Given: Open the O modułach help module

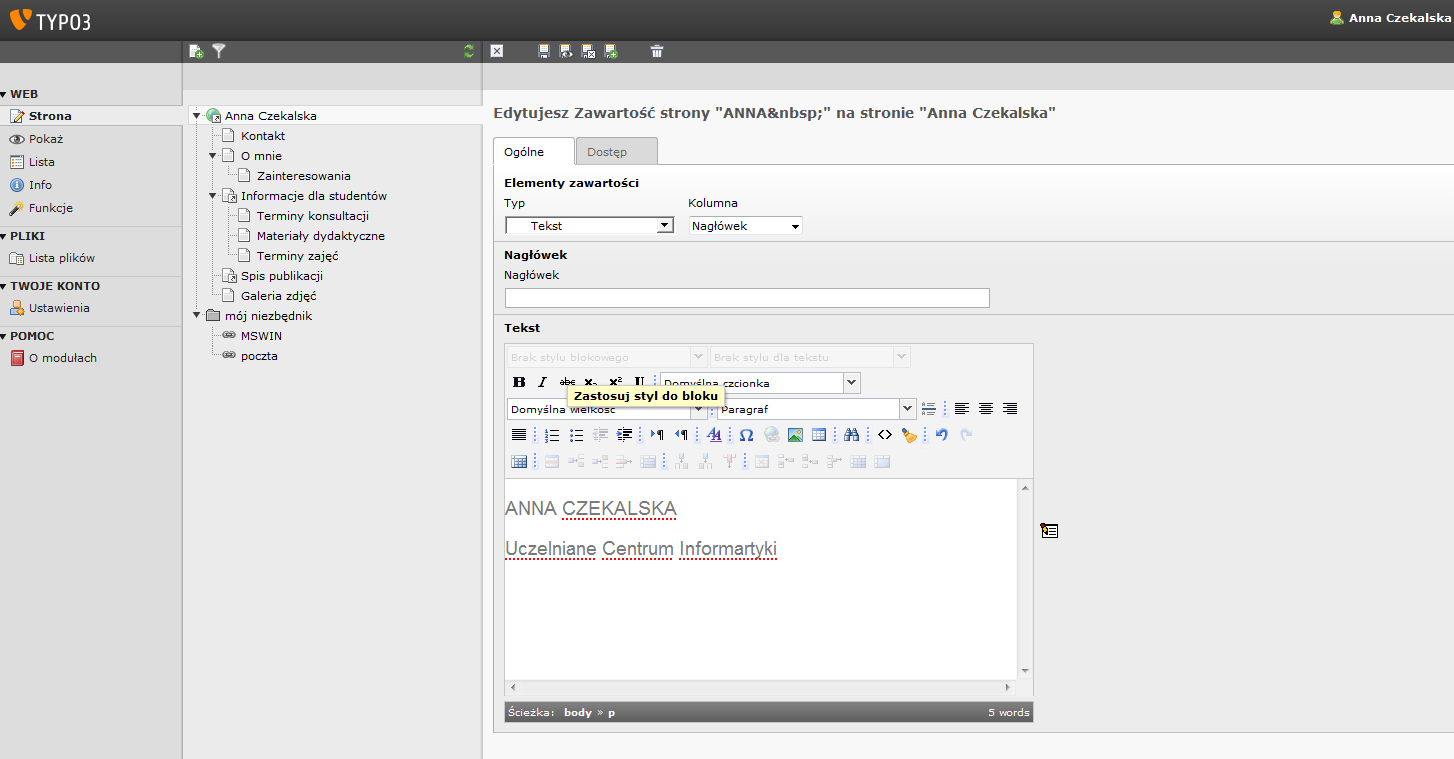Looking at the screenshot, I should [63, 358].
